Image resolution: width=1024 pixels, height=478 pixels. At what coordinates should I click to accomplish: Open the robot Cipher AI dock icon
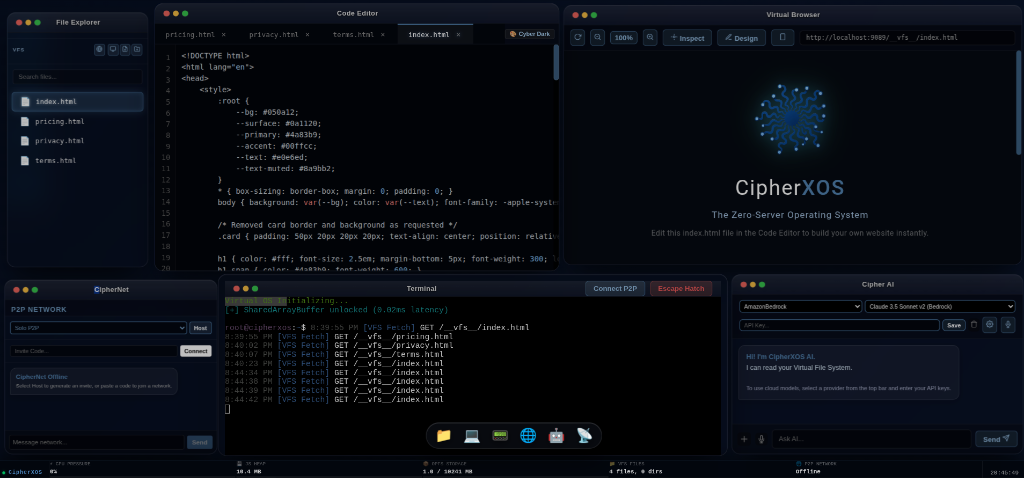click(x=556, y=436)
